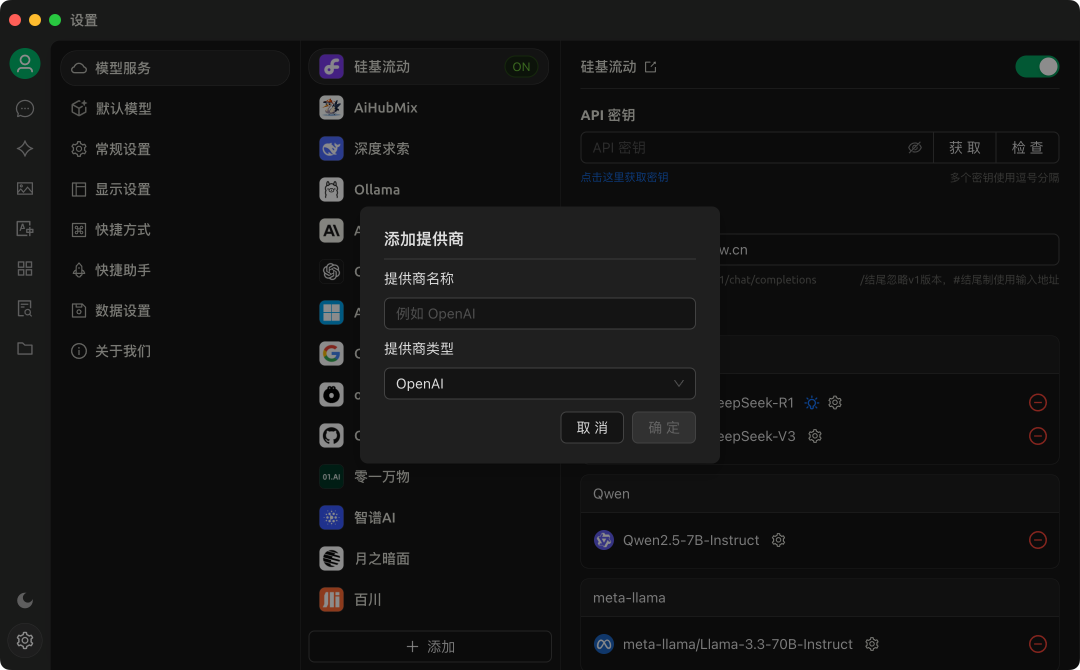Viewport: 1080px width, 670px height.
Task: Toggle API key visibility eye icon
Action: click(915, 147)
